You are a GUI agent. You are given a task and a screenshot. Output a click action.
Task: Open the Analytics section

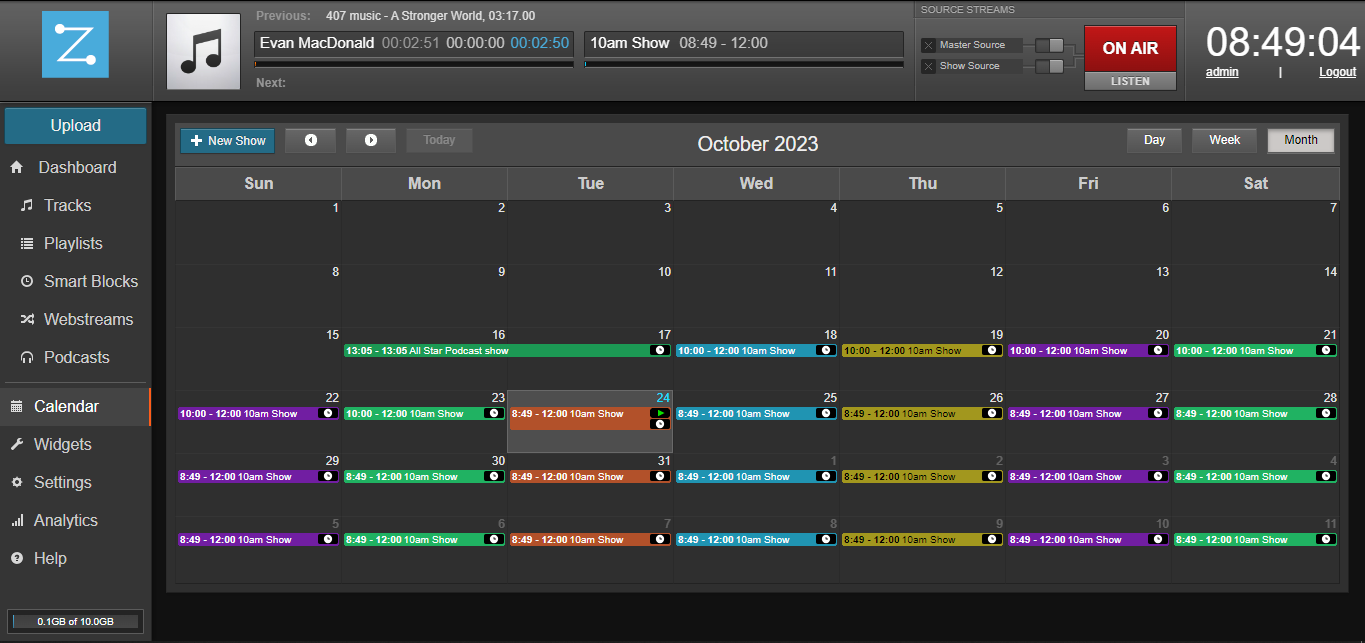72,520
